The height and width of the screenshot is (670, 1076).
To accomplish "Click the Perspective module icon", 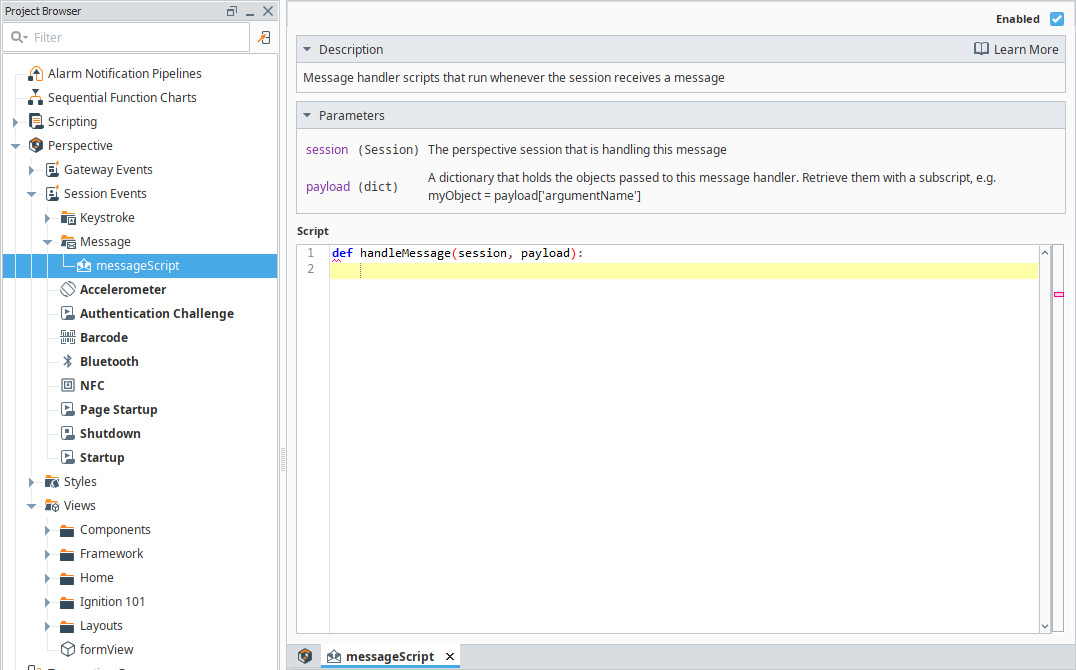I will [36, 146].
